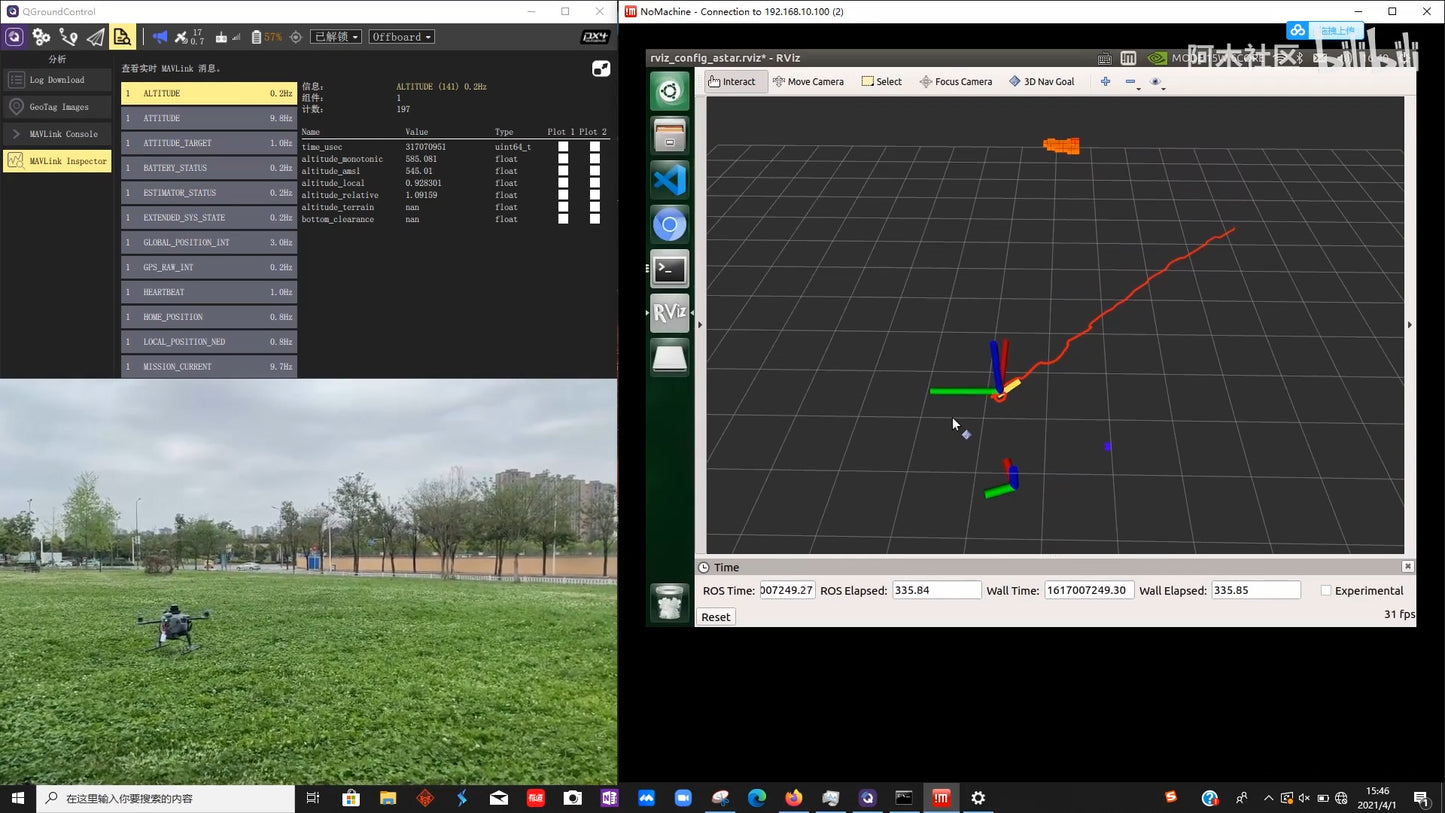
Task: Open the Offboard flight mode dropdown
Action: click(x=401, y=37)
